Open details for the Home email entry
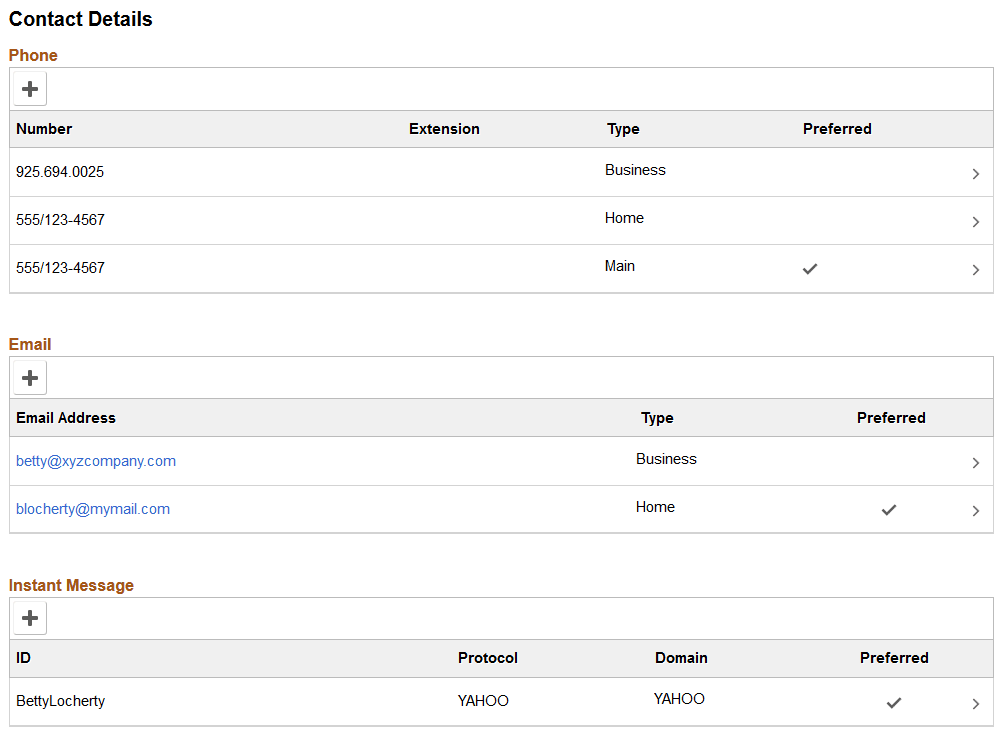The height and width of the screenshot is (735, 1004). click(975, 510)
